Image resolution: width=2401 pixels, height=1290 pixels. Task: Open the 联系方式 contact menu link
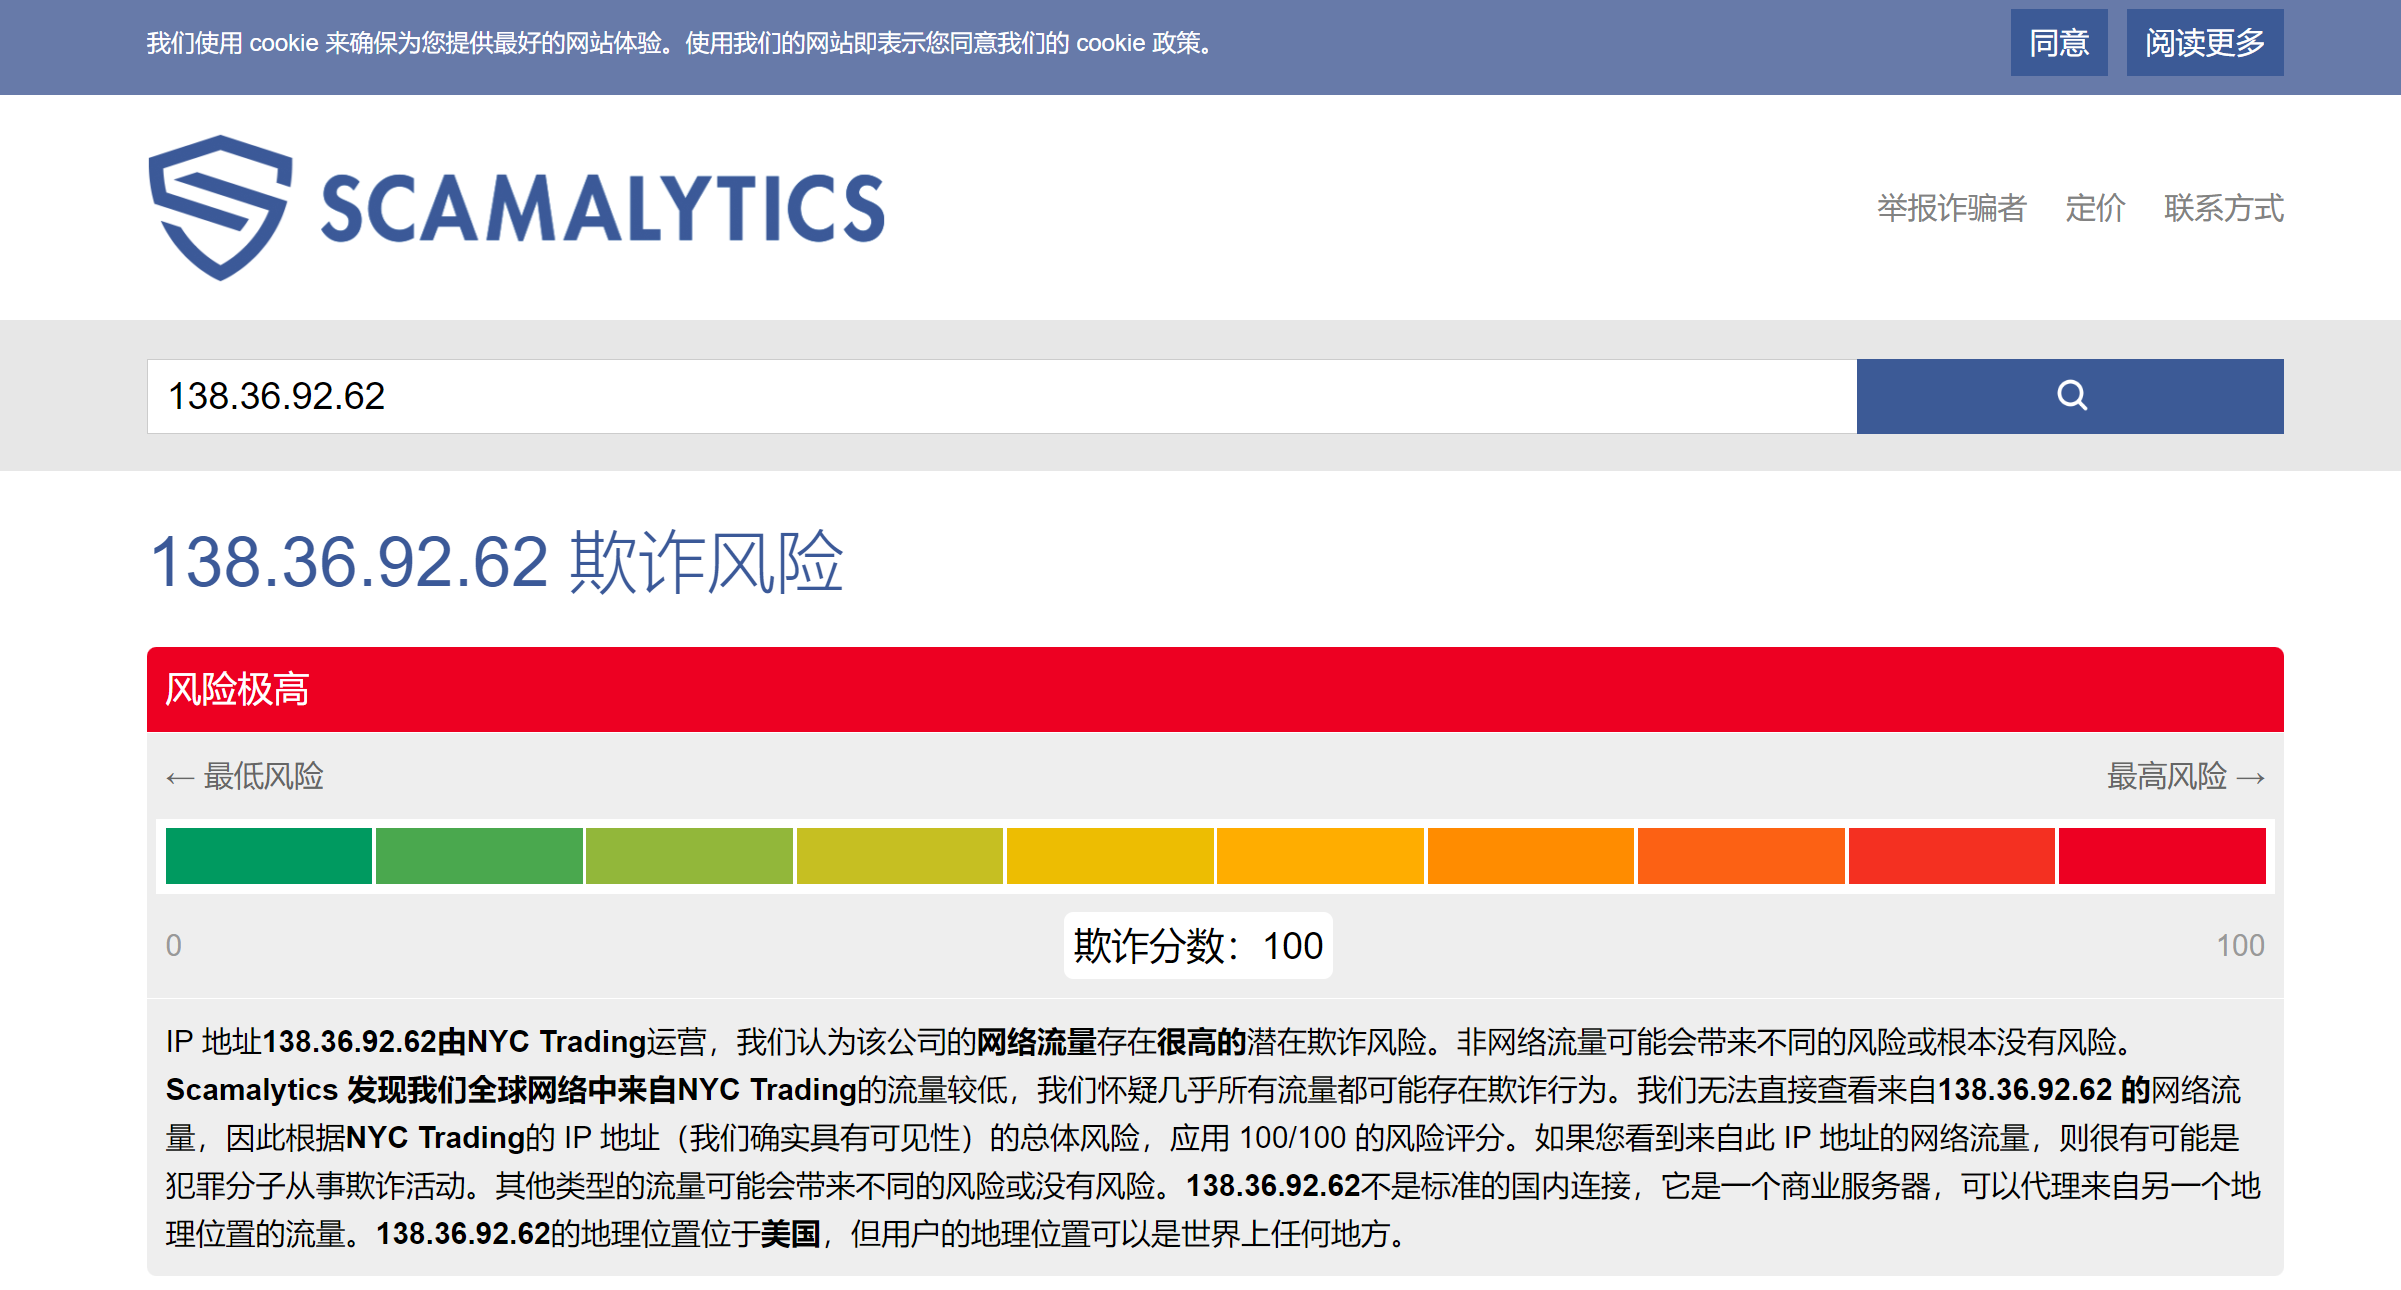[x=2224, y=208]
